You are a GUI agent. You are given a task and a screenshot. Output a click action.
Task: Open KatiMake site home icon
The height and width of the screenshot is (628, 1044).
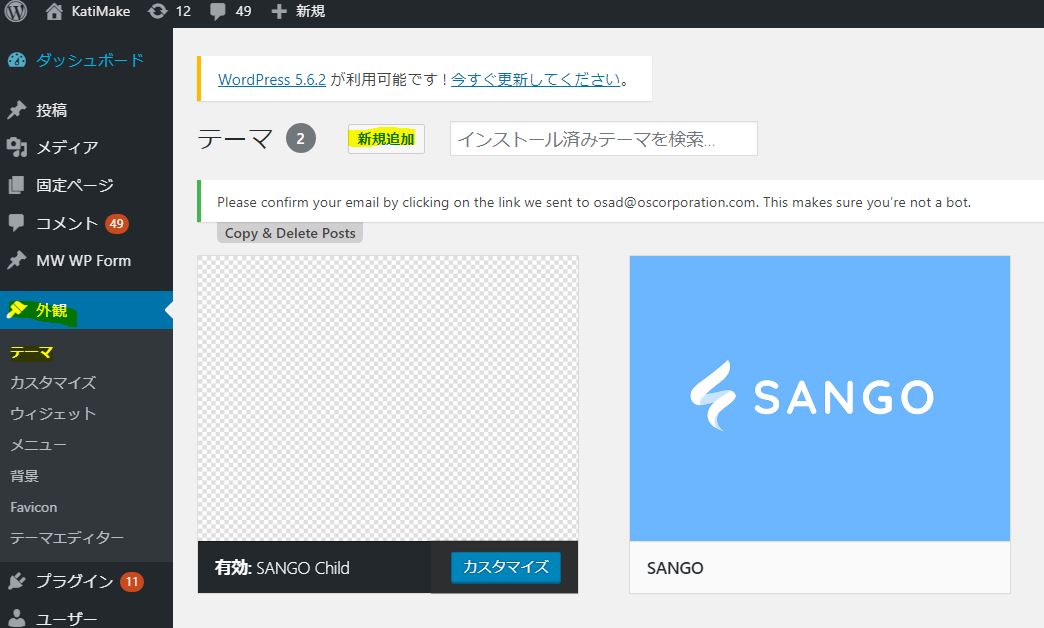tap(54, 11)
